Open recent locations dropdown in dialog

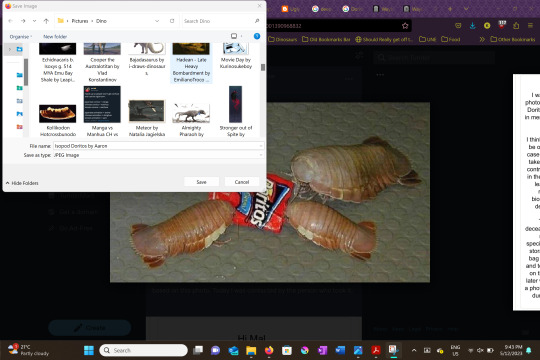(34, 21)
